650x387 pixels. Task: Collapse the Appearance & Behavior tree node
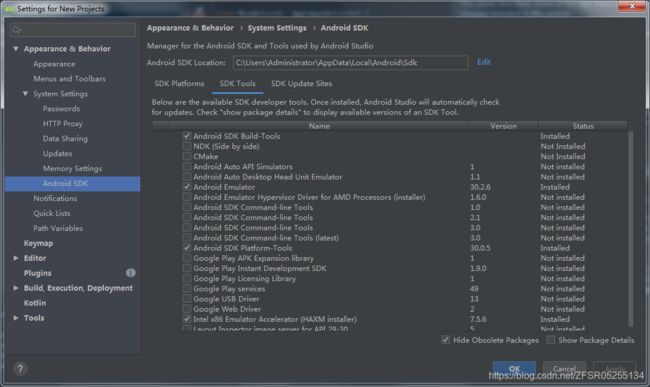pyautogui.click(x=15, y=49)
